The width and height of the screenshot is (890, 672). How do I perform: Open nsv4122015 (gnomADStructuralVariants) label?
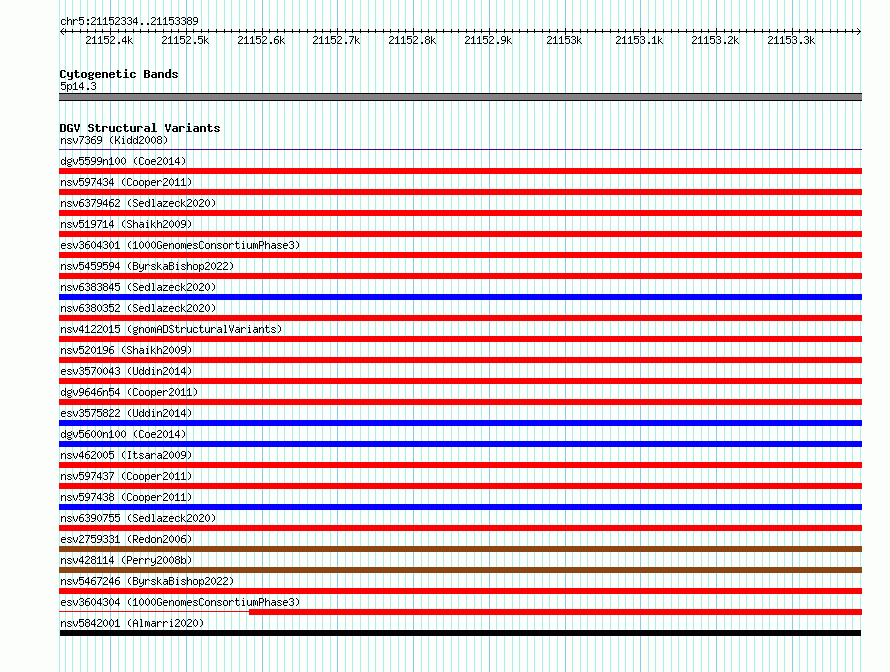coord(171,329)
